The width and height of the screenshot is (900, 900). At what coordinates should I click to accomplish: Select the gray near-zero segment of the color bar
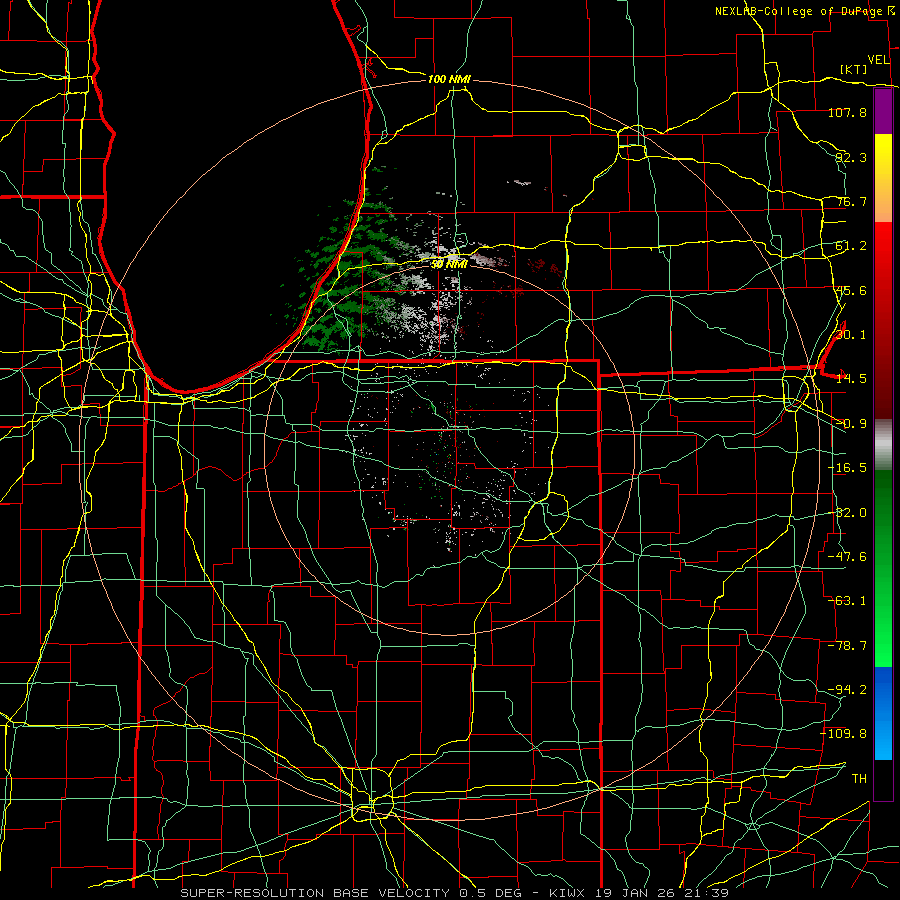click(x=883, y=445)
